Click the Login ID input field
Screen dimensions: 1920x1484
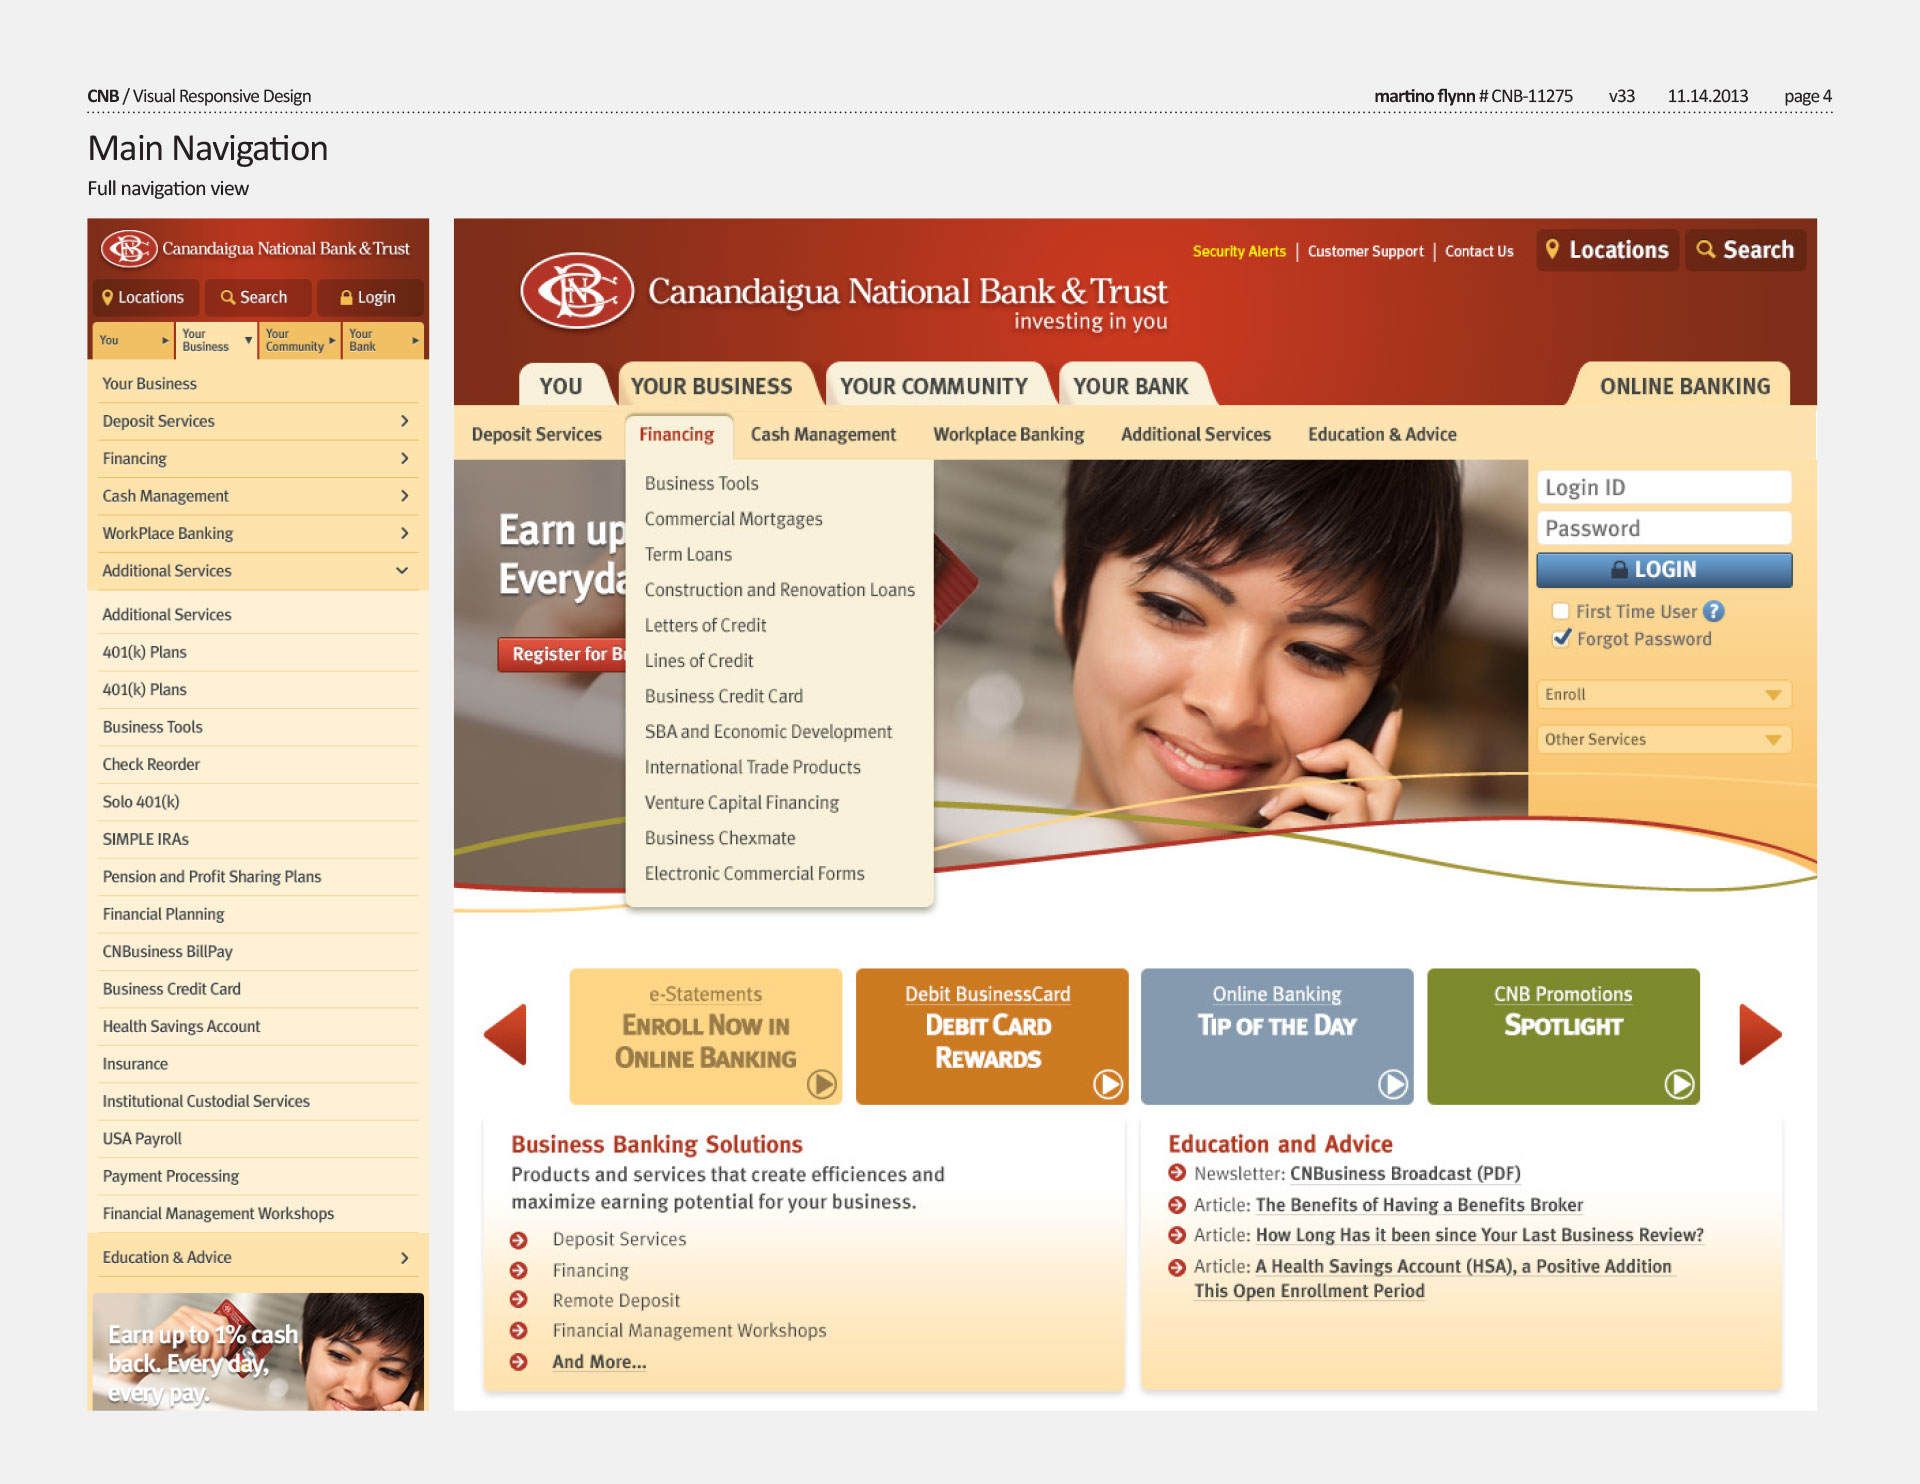(1660, 486)
